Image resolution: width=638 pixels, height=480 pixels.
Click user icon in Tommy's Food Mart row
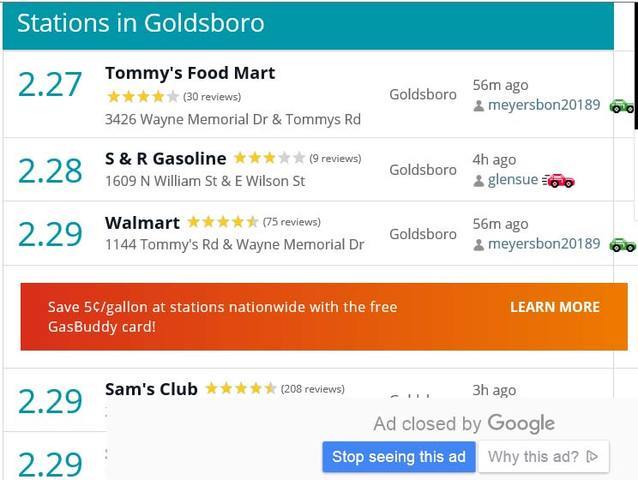click(479, 106)
